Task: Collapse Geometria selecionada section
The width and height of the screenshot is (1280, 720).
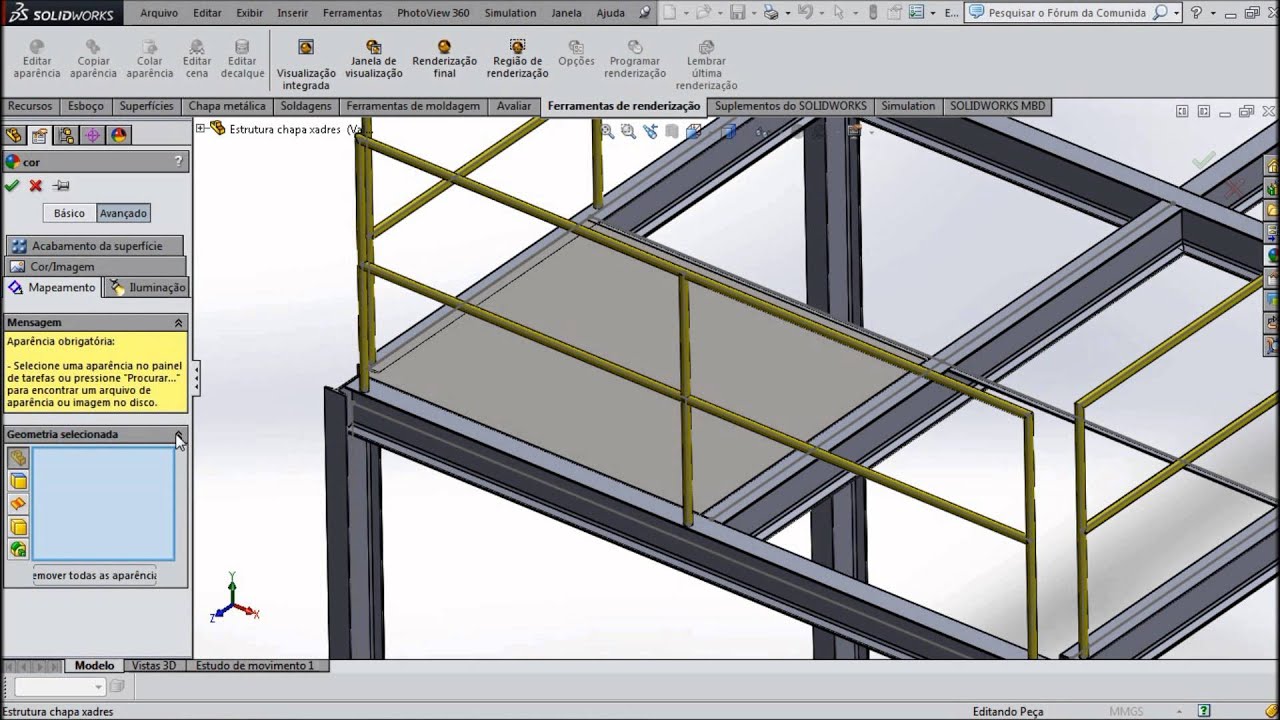Action: coord(179,434)
